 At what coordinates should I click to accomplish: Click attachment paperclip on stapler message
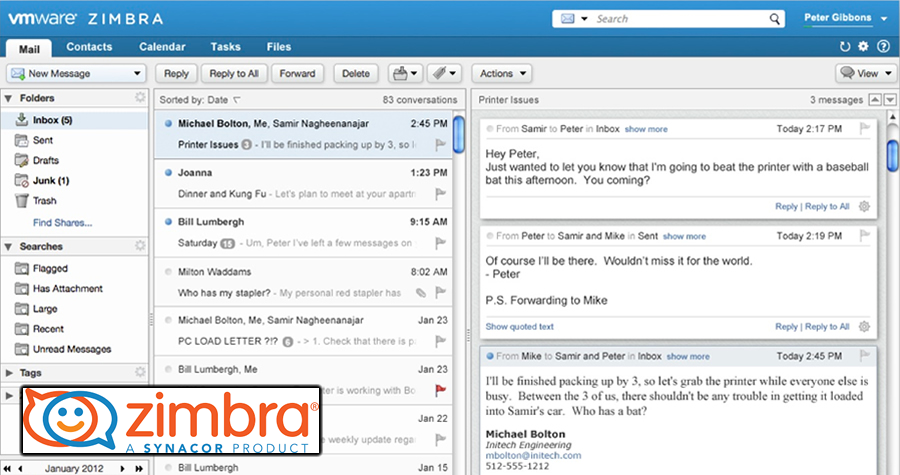(x=421, y=293)
